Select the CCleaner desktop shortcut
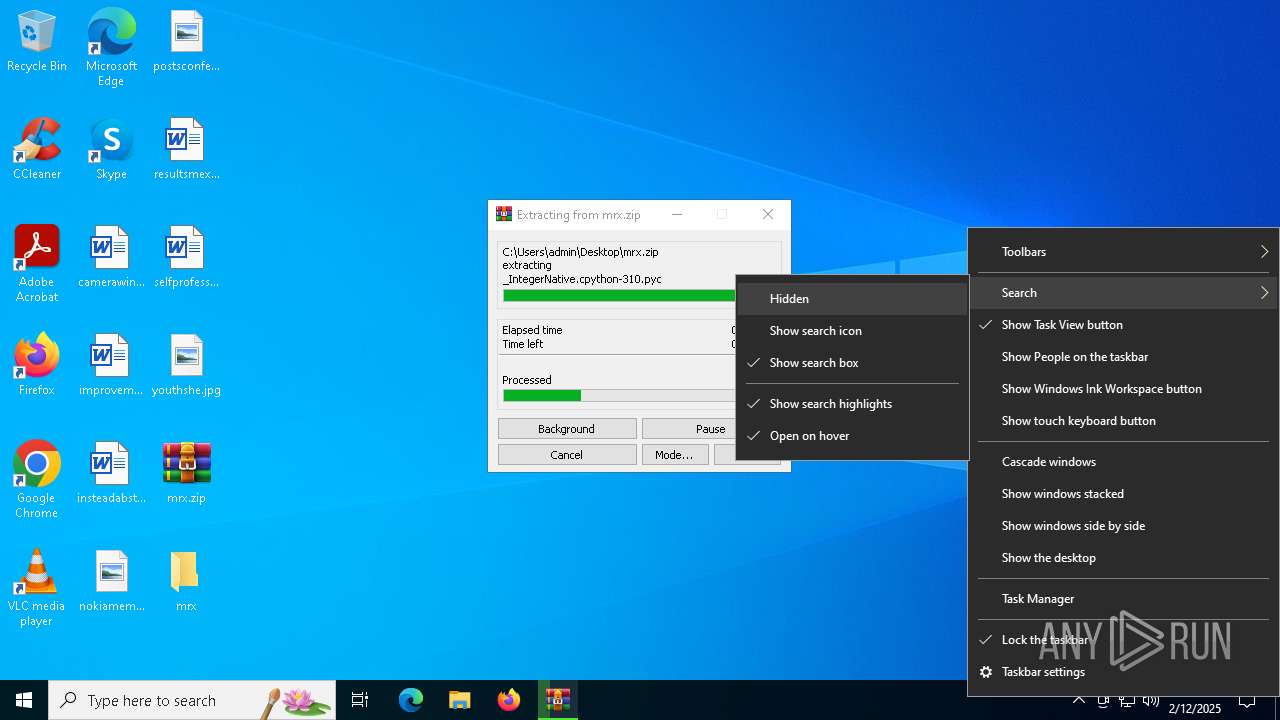The height and width of the screenshot is (720, 1280). pos(37,150)
